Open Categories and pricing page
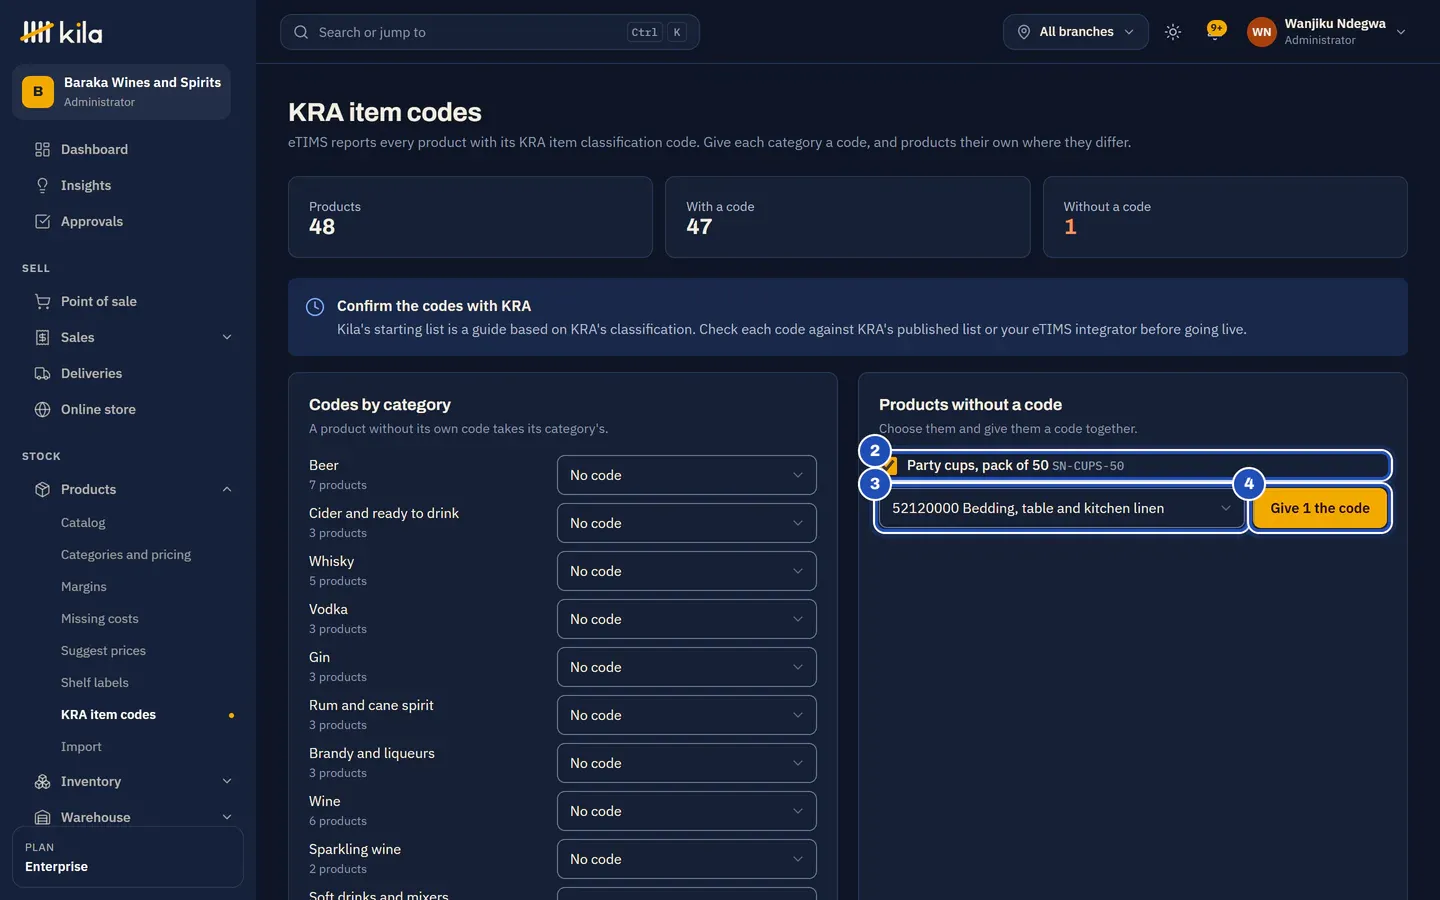This screenshot has width=1440, height=900. click(x=126, y=555)
